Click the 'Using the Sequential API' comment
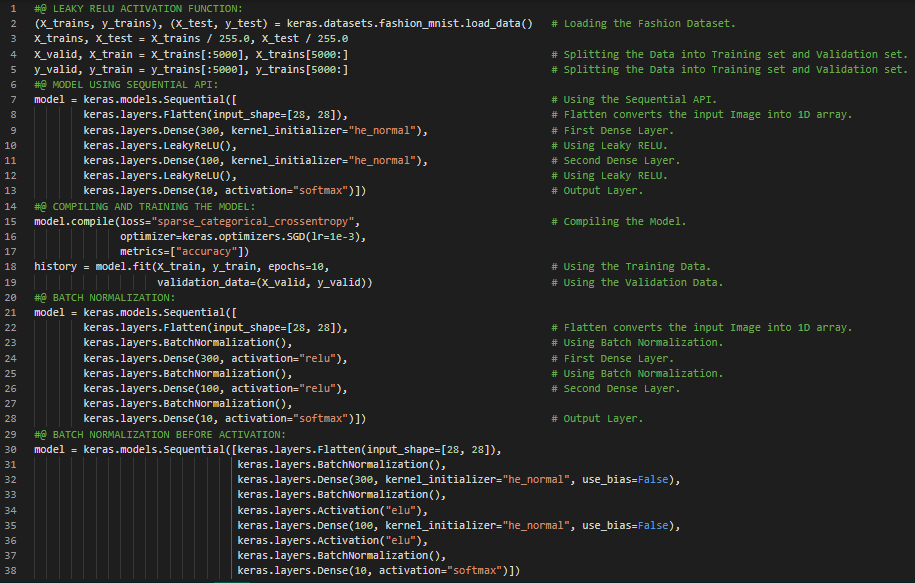Image resolution: width=915 pixels, height=583 pixels. 639,100
